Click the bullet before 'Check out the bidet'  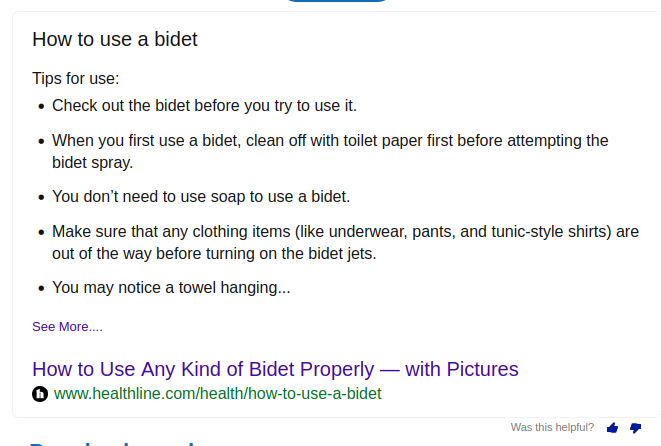point(41,106)
